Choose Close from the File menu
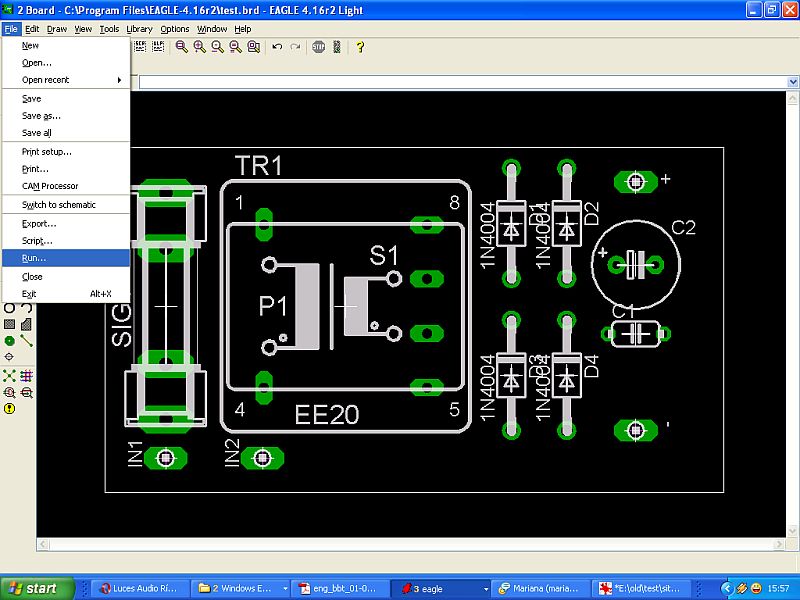The image size is (800, 600). click(66, 277)
